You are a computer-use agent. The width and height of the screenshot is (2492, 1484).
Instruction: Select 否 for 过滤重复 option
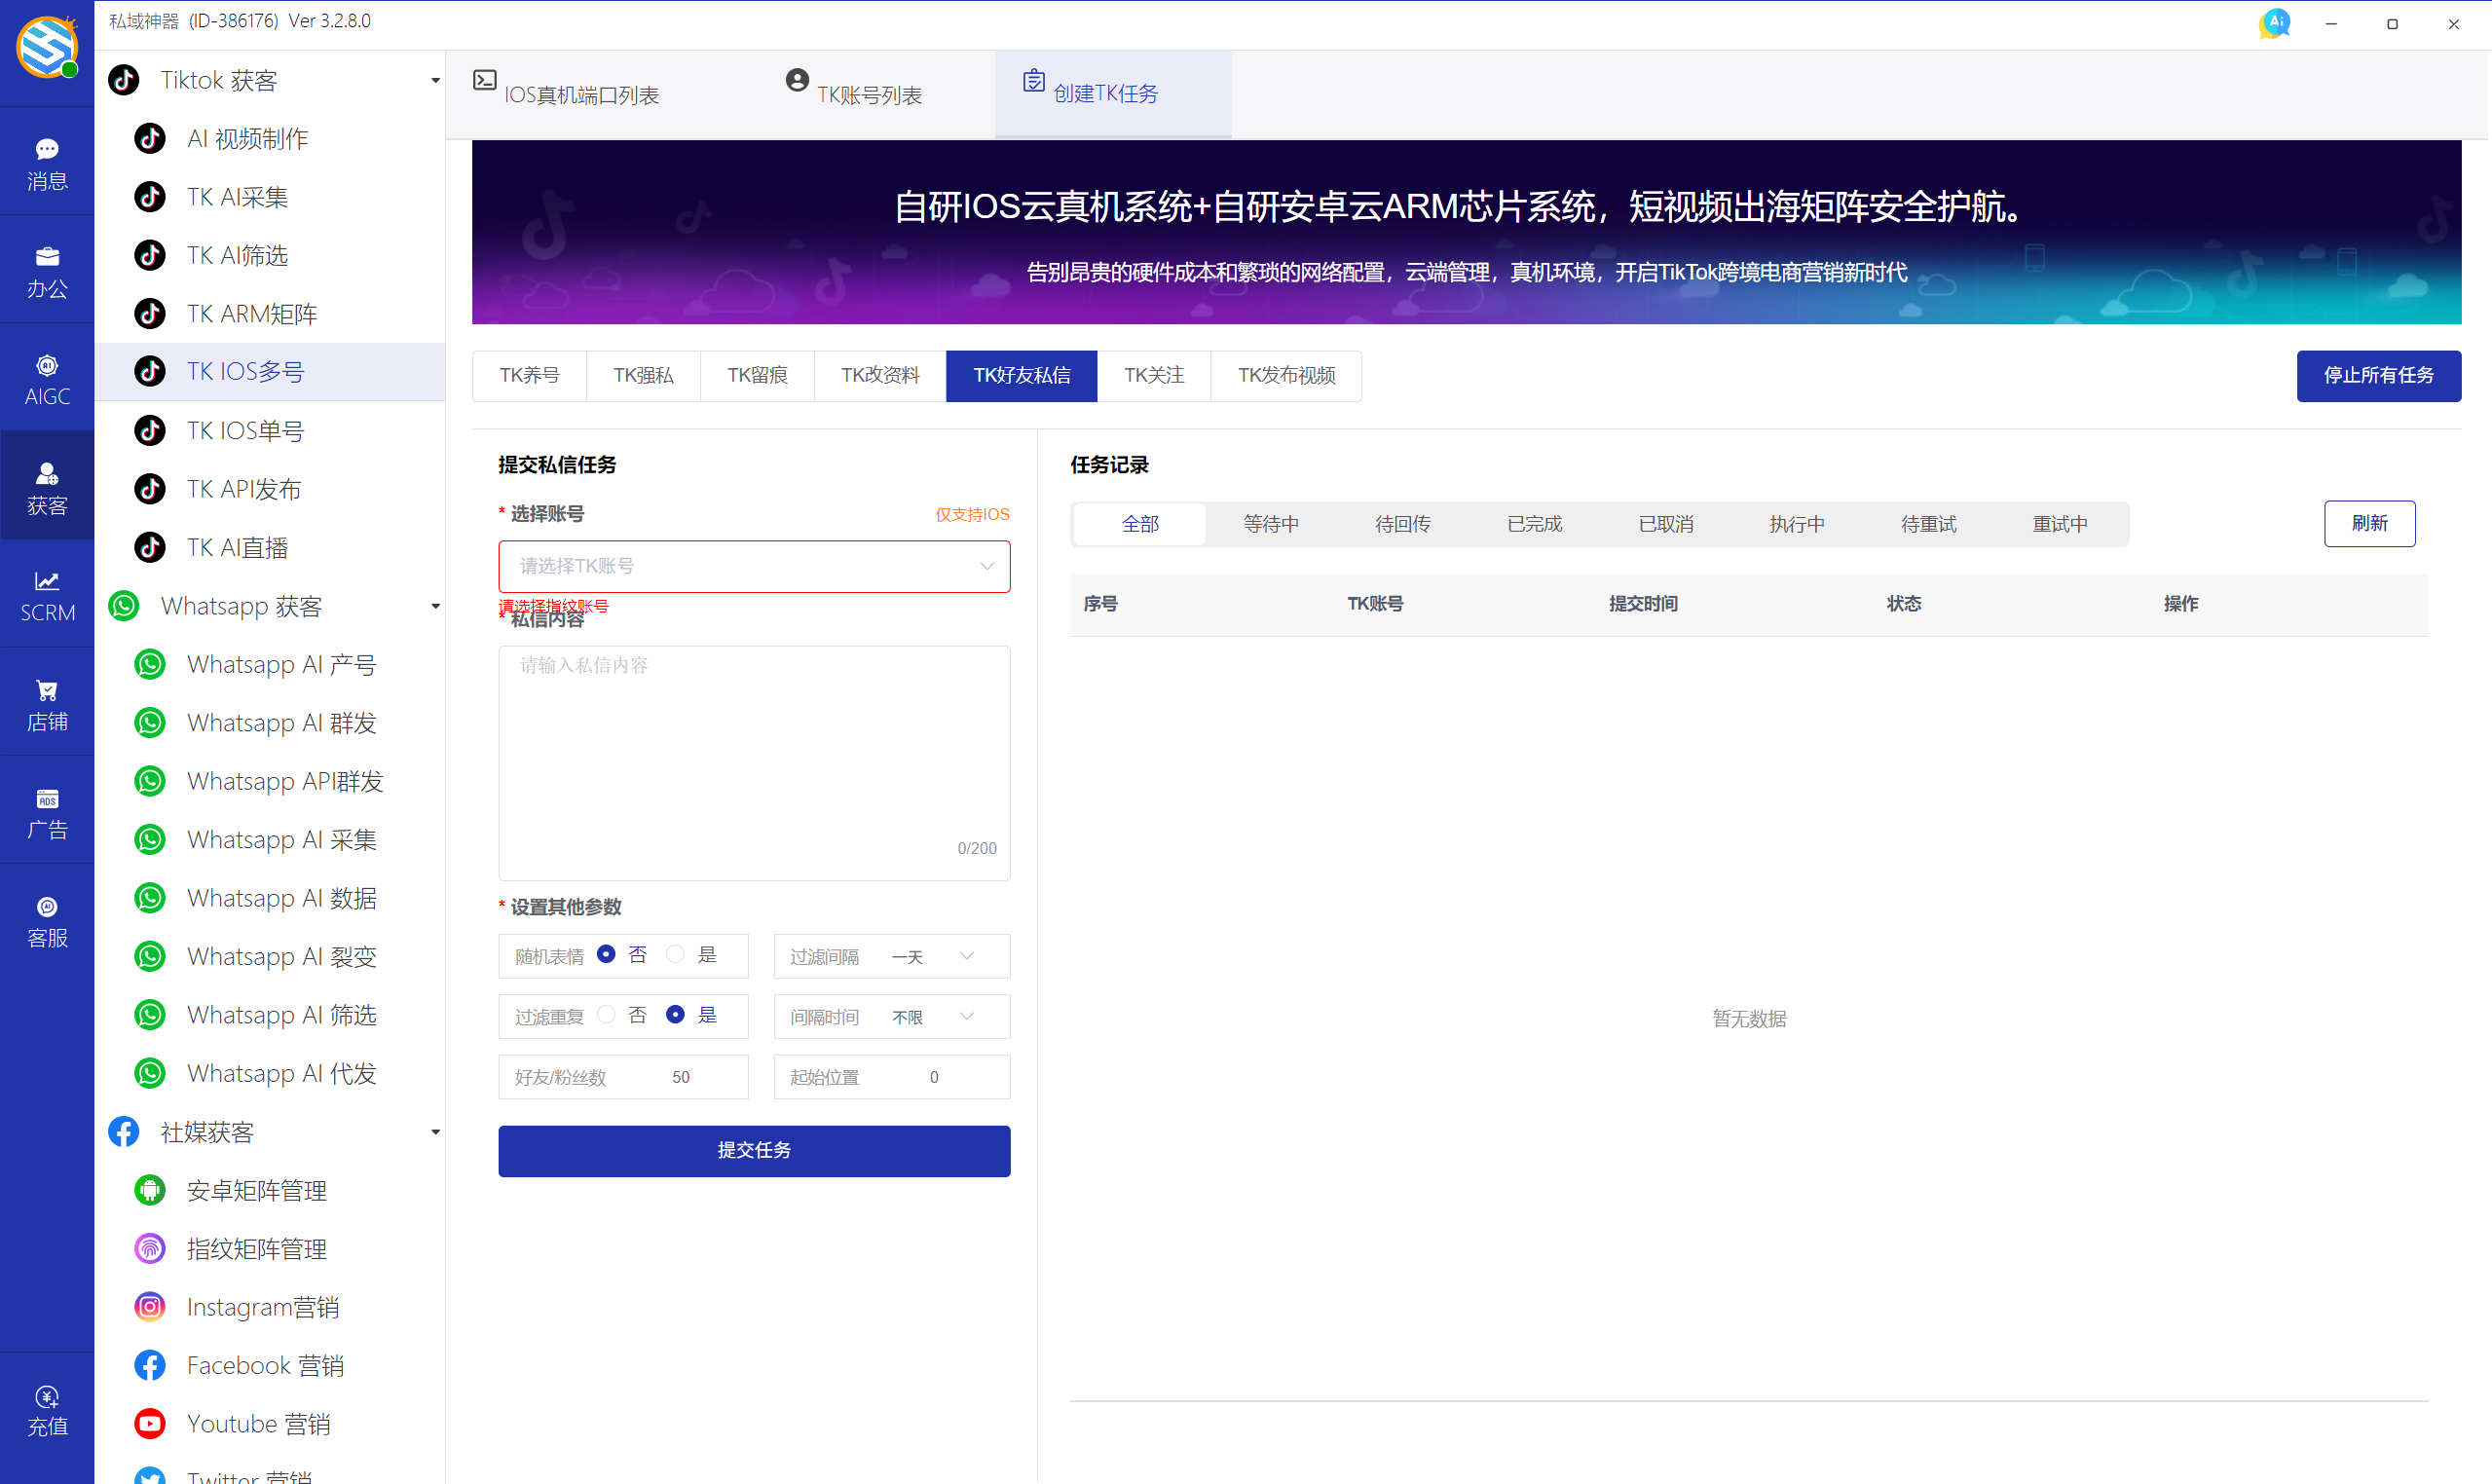pos(607,1014)
